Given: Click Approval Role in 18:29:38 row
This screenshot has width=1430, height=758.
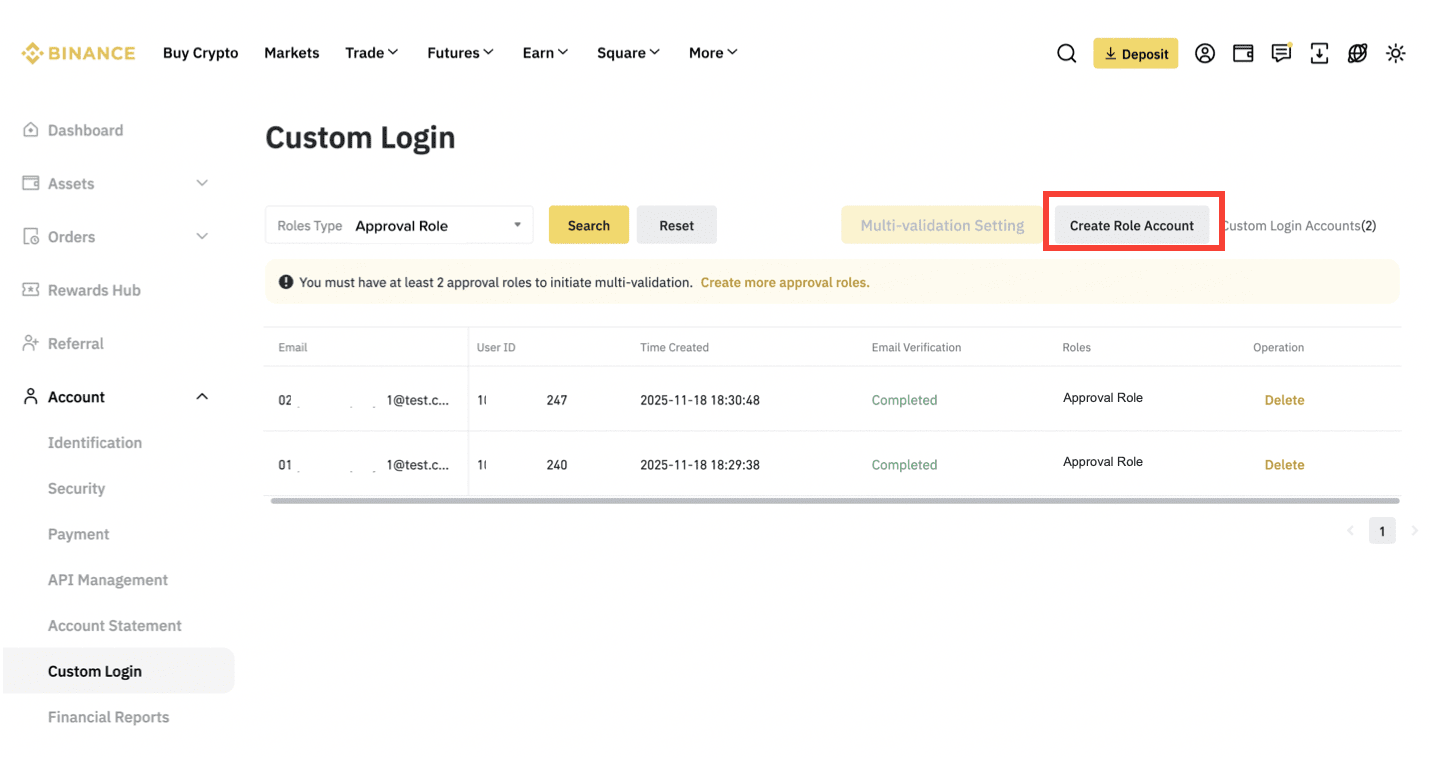Looking at the screenshot, I should (x=1103, y=462).
